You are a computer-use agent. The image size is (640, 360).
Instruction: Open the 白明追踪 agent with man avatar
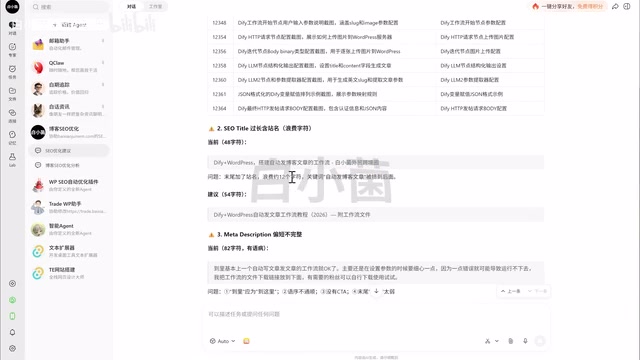coord(69,88)
